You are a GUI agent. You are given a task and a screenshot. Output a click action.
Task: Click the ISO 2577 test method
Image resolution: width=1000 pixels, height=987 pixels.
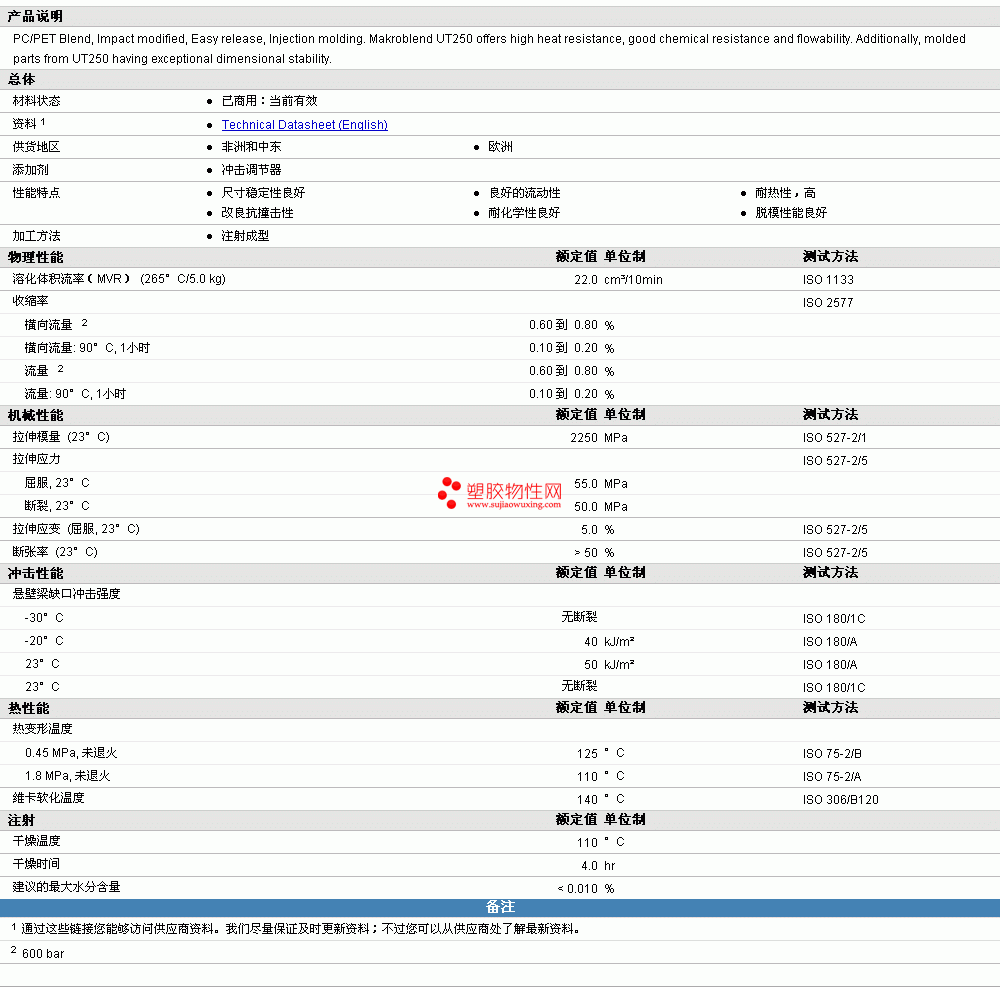[828, 302]
